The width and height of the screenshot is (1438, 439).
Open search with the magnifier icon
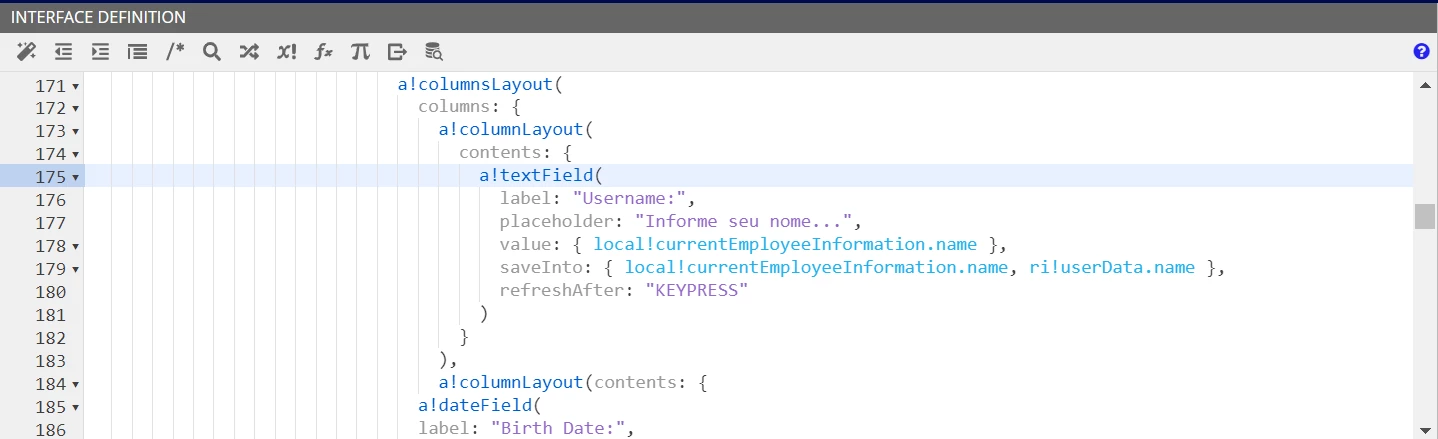tap(211, 51)
